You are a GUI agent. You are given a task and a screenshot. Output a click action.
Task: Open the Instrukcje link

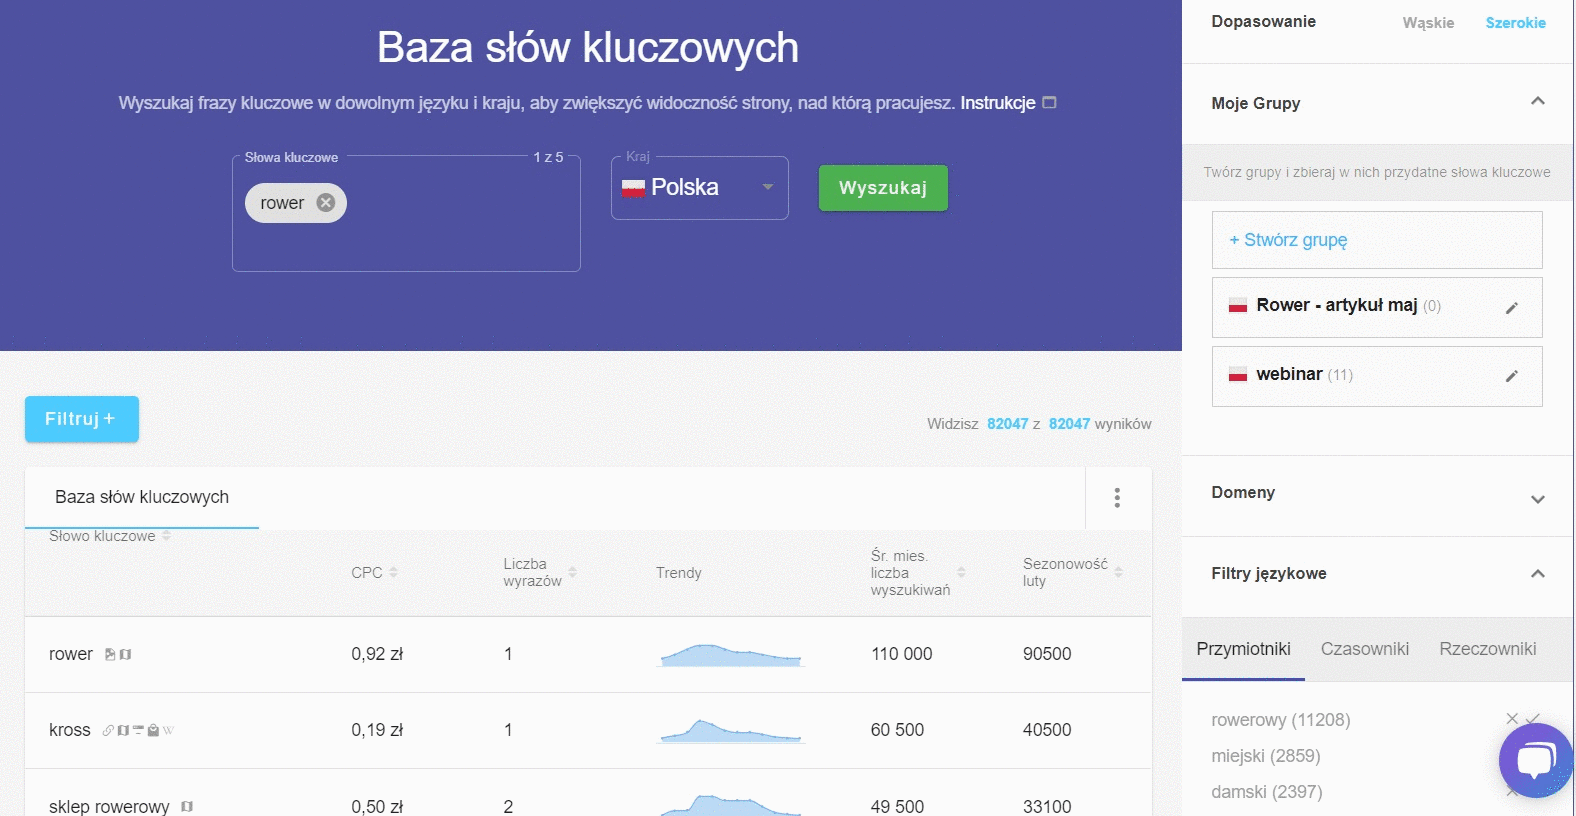(997, 103)
